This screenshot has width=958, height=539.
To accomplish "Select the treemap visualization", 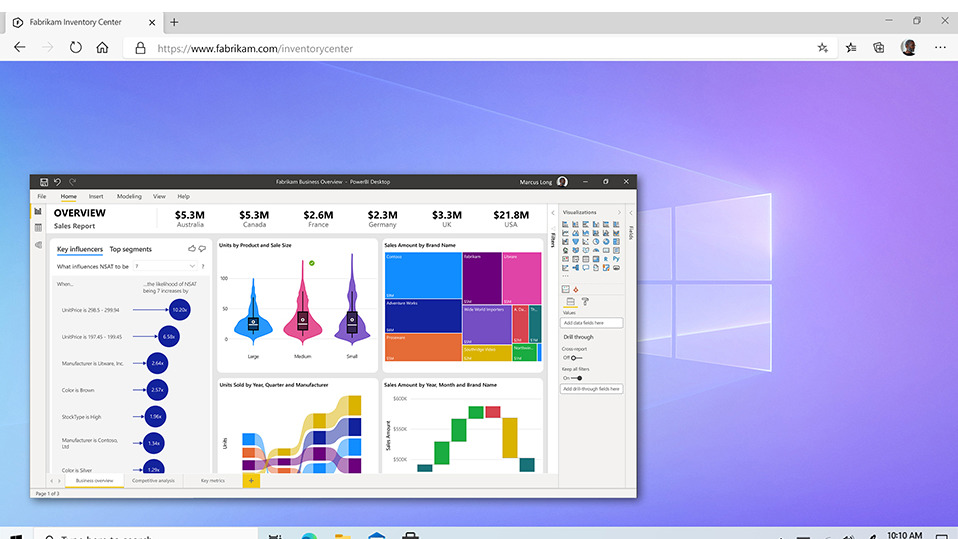I will coord(616,242).
